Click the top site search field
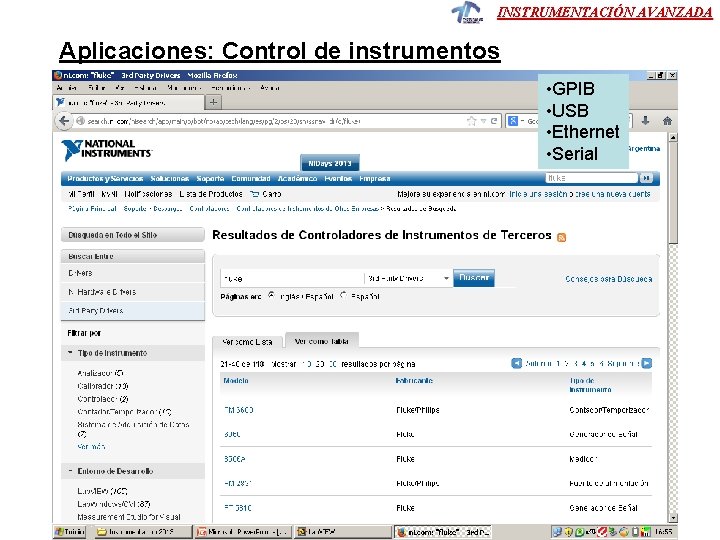Viewport: 720px width, 540px height. click(x=592, y=178)
